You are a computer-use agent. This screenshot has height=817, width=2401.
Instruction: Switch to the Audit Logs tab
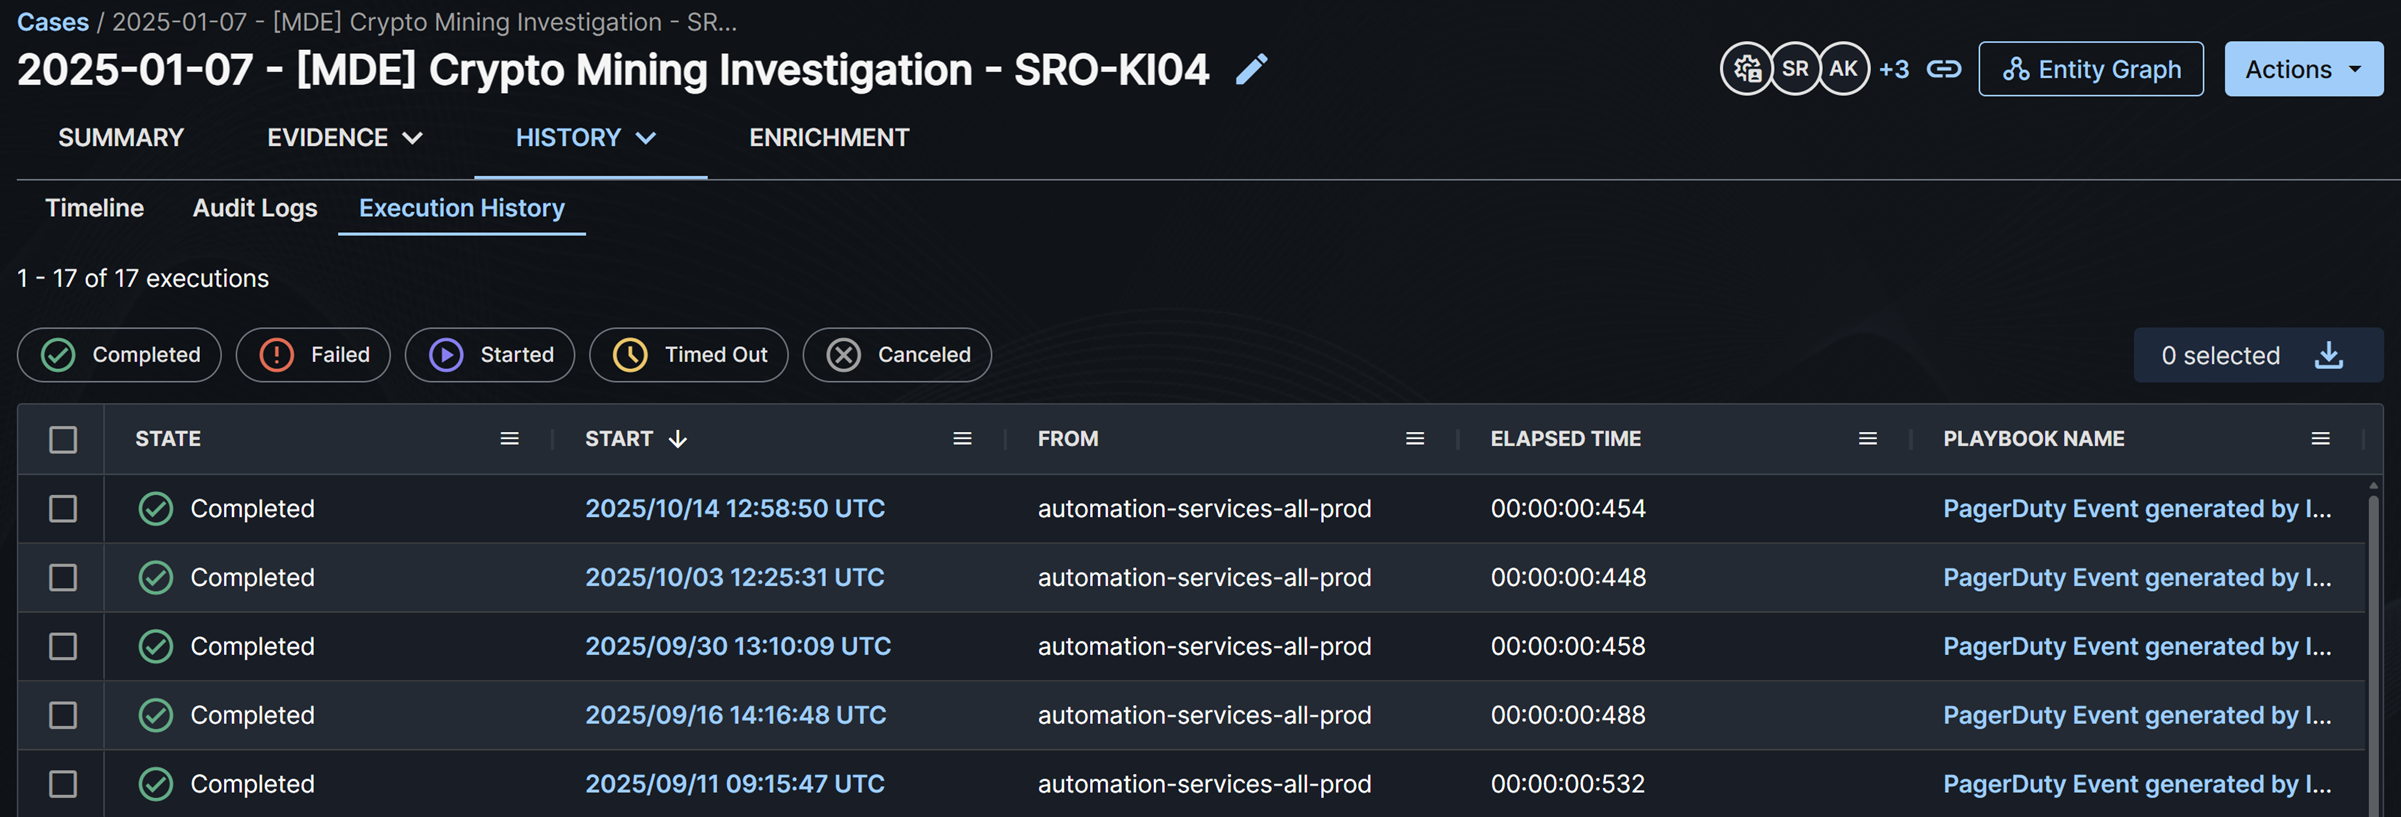[255, 208]
